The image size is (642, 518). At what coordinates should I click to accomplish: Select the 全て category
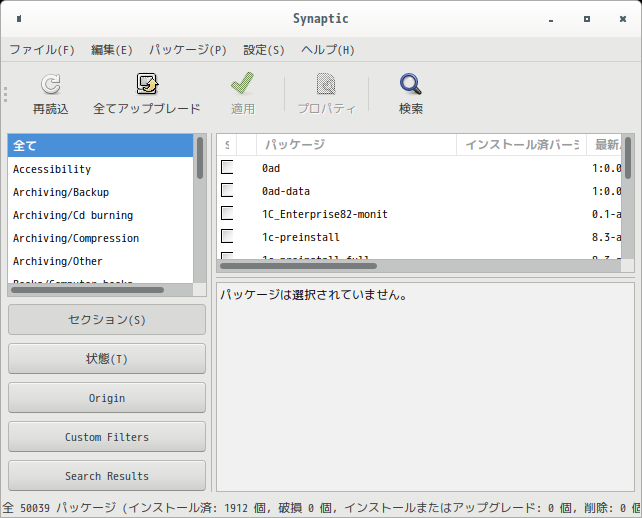(100, 145)
